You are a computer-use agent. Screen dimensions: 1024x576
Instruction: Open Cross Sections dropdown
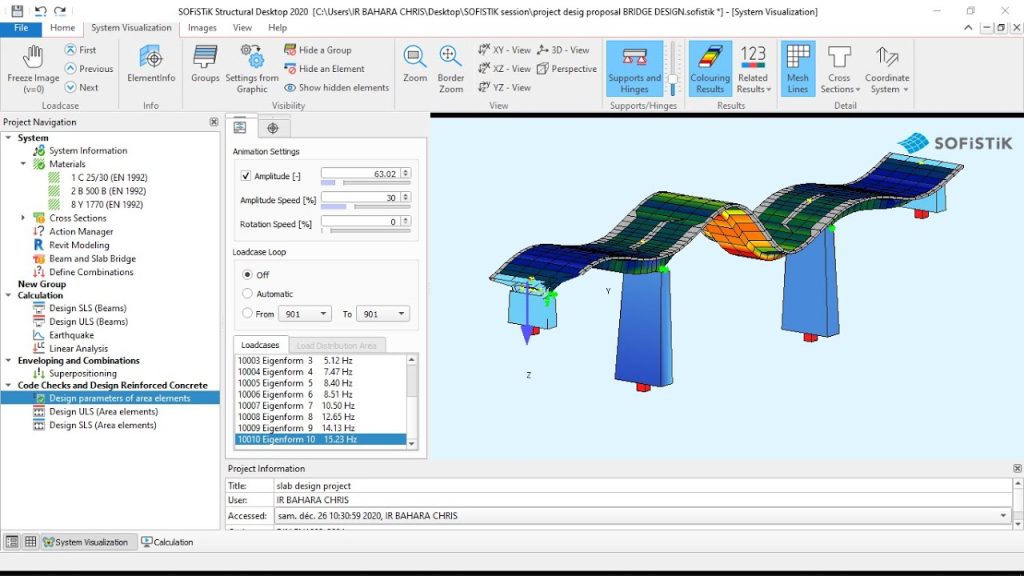(x=839, y=69)
